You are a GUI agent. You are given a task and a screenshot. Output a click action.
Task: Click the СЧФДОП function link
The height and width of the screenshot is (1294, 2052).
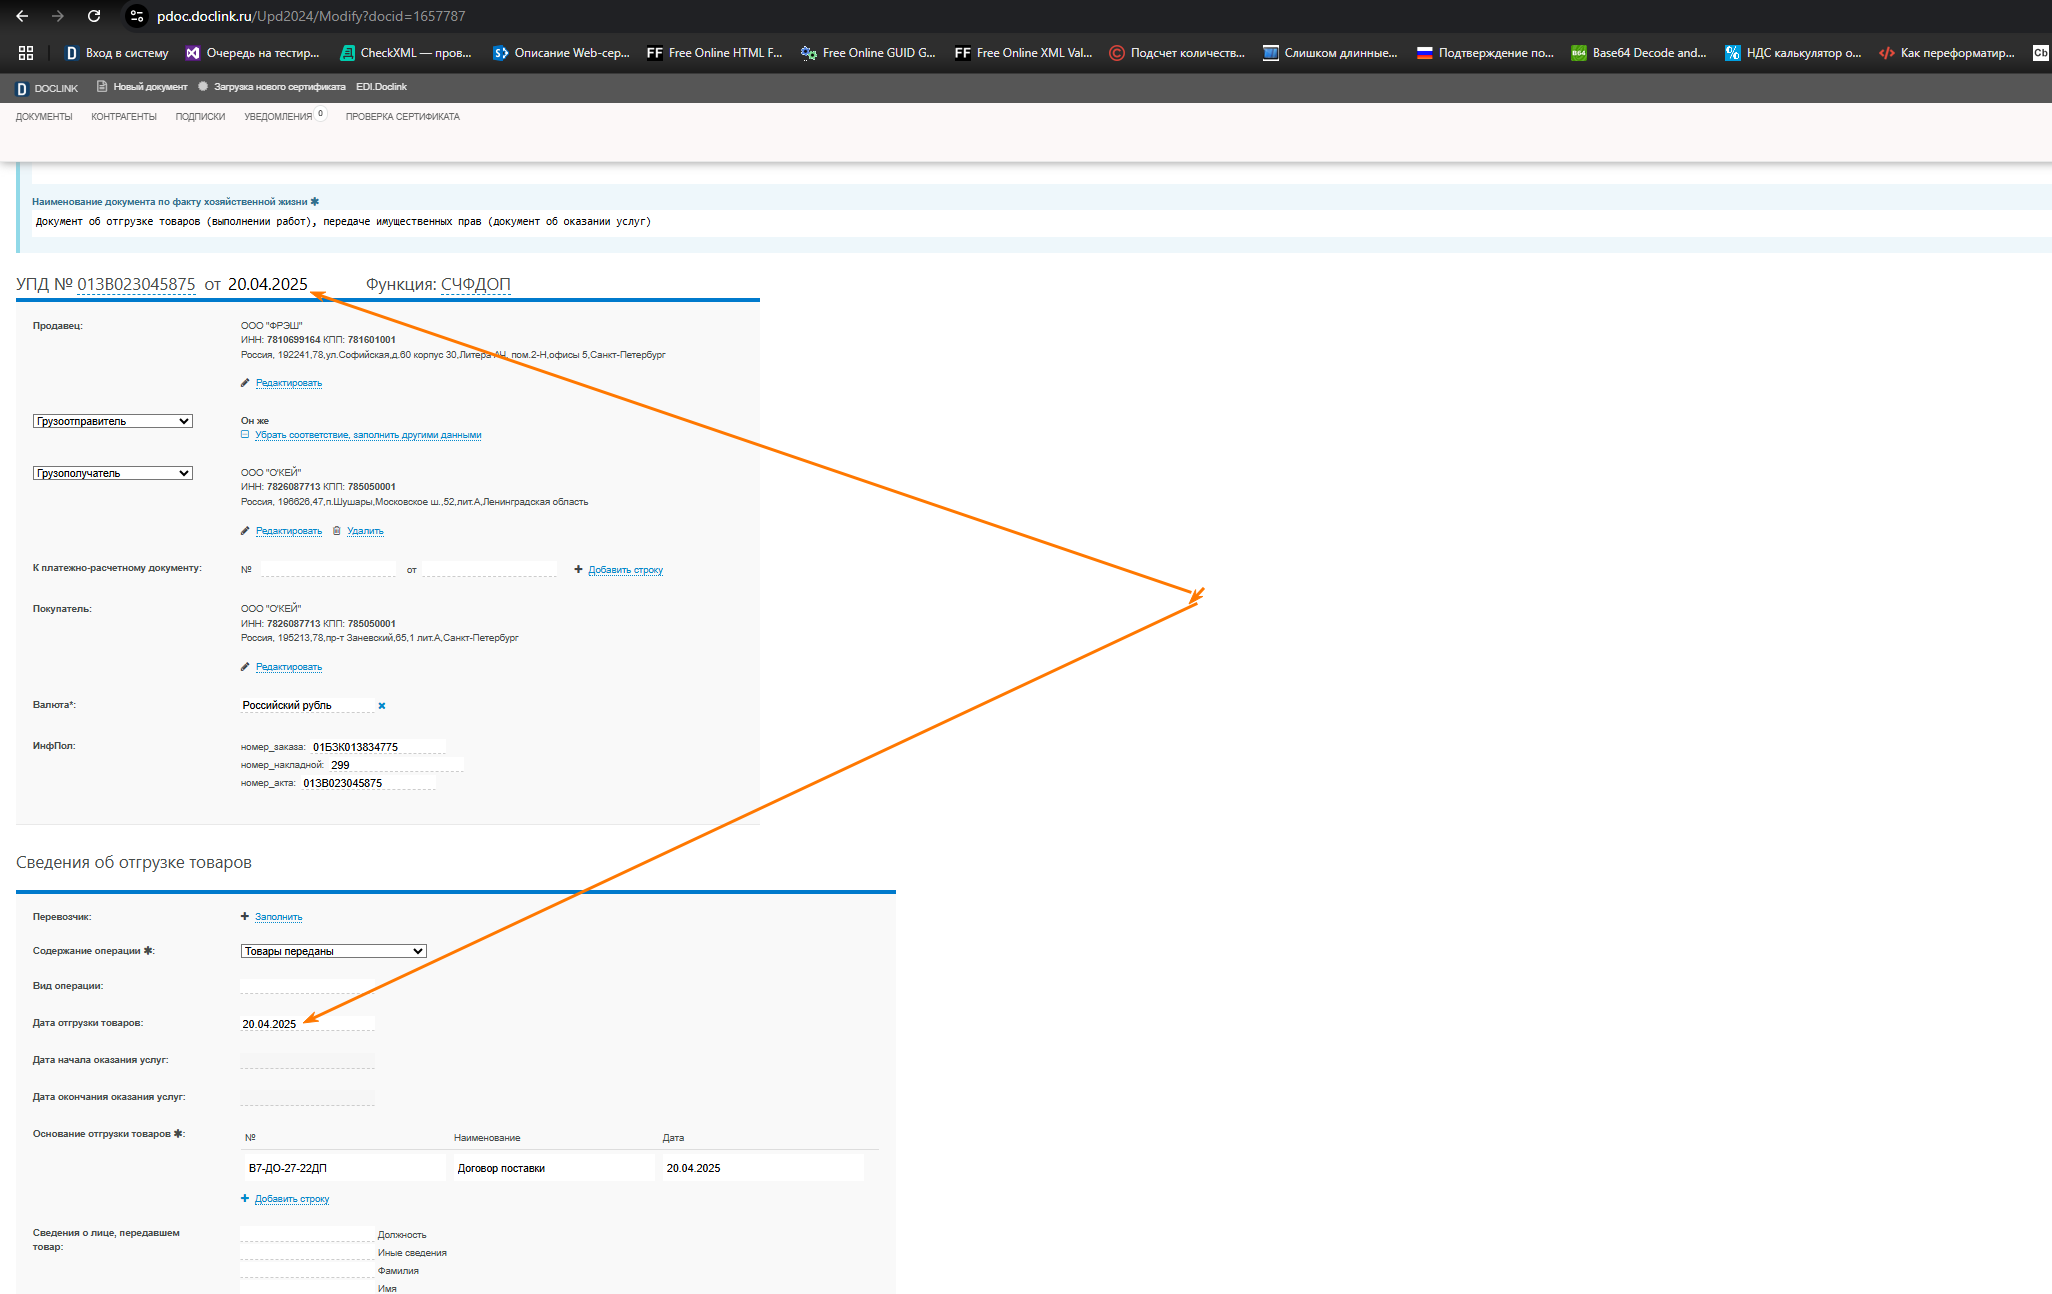click(475, 285)
